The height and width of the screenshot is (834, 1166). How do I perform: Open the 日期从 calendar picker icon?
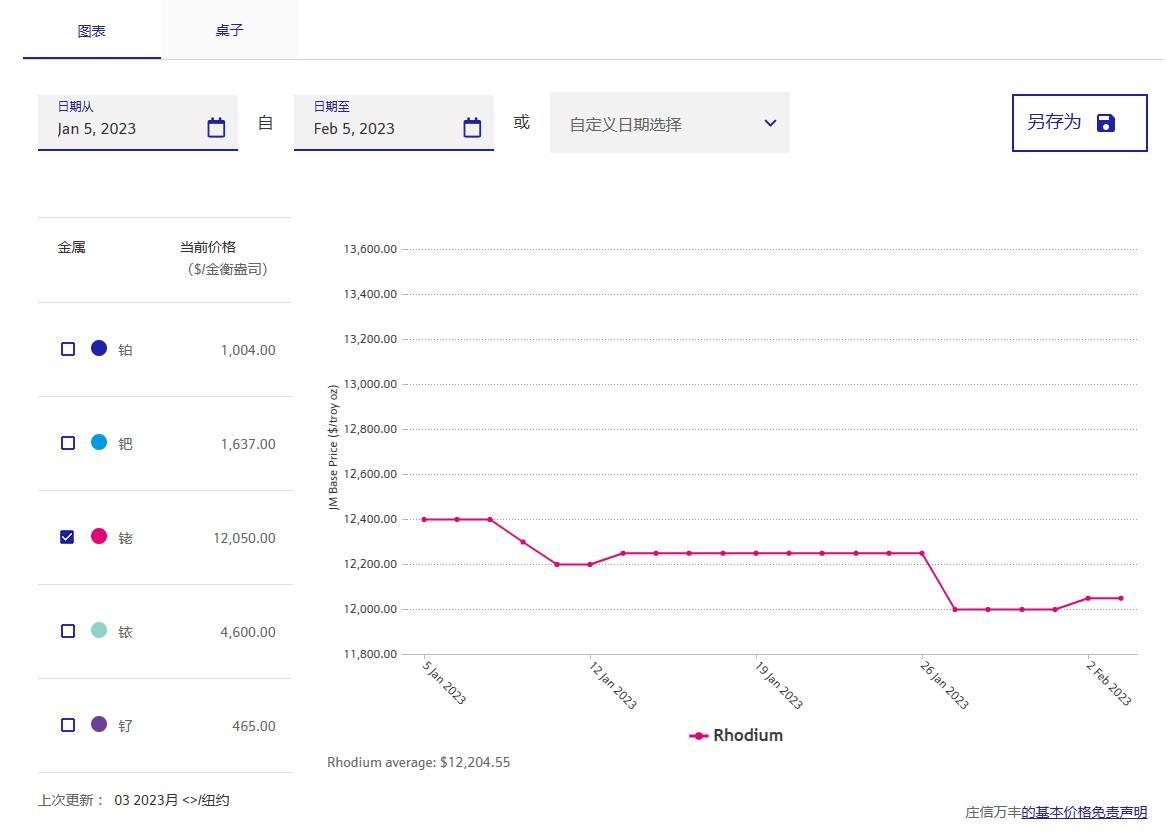pos(216,128)
